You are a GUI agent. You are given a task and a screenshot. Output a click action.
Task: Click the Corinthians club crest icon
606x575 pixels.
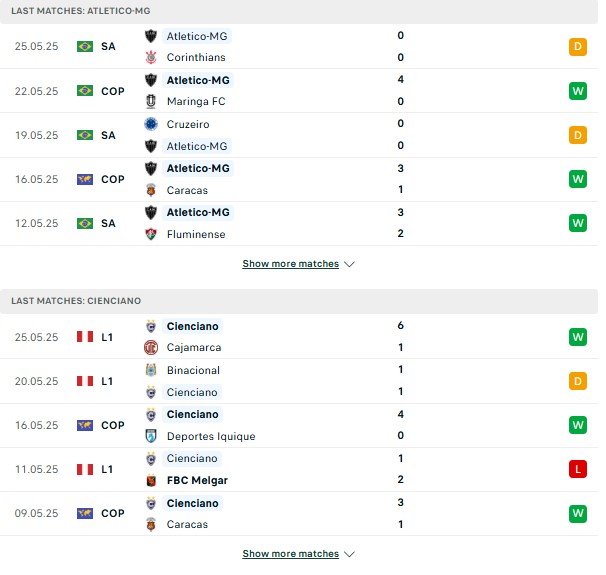151,57
